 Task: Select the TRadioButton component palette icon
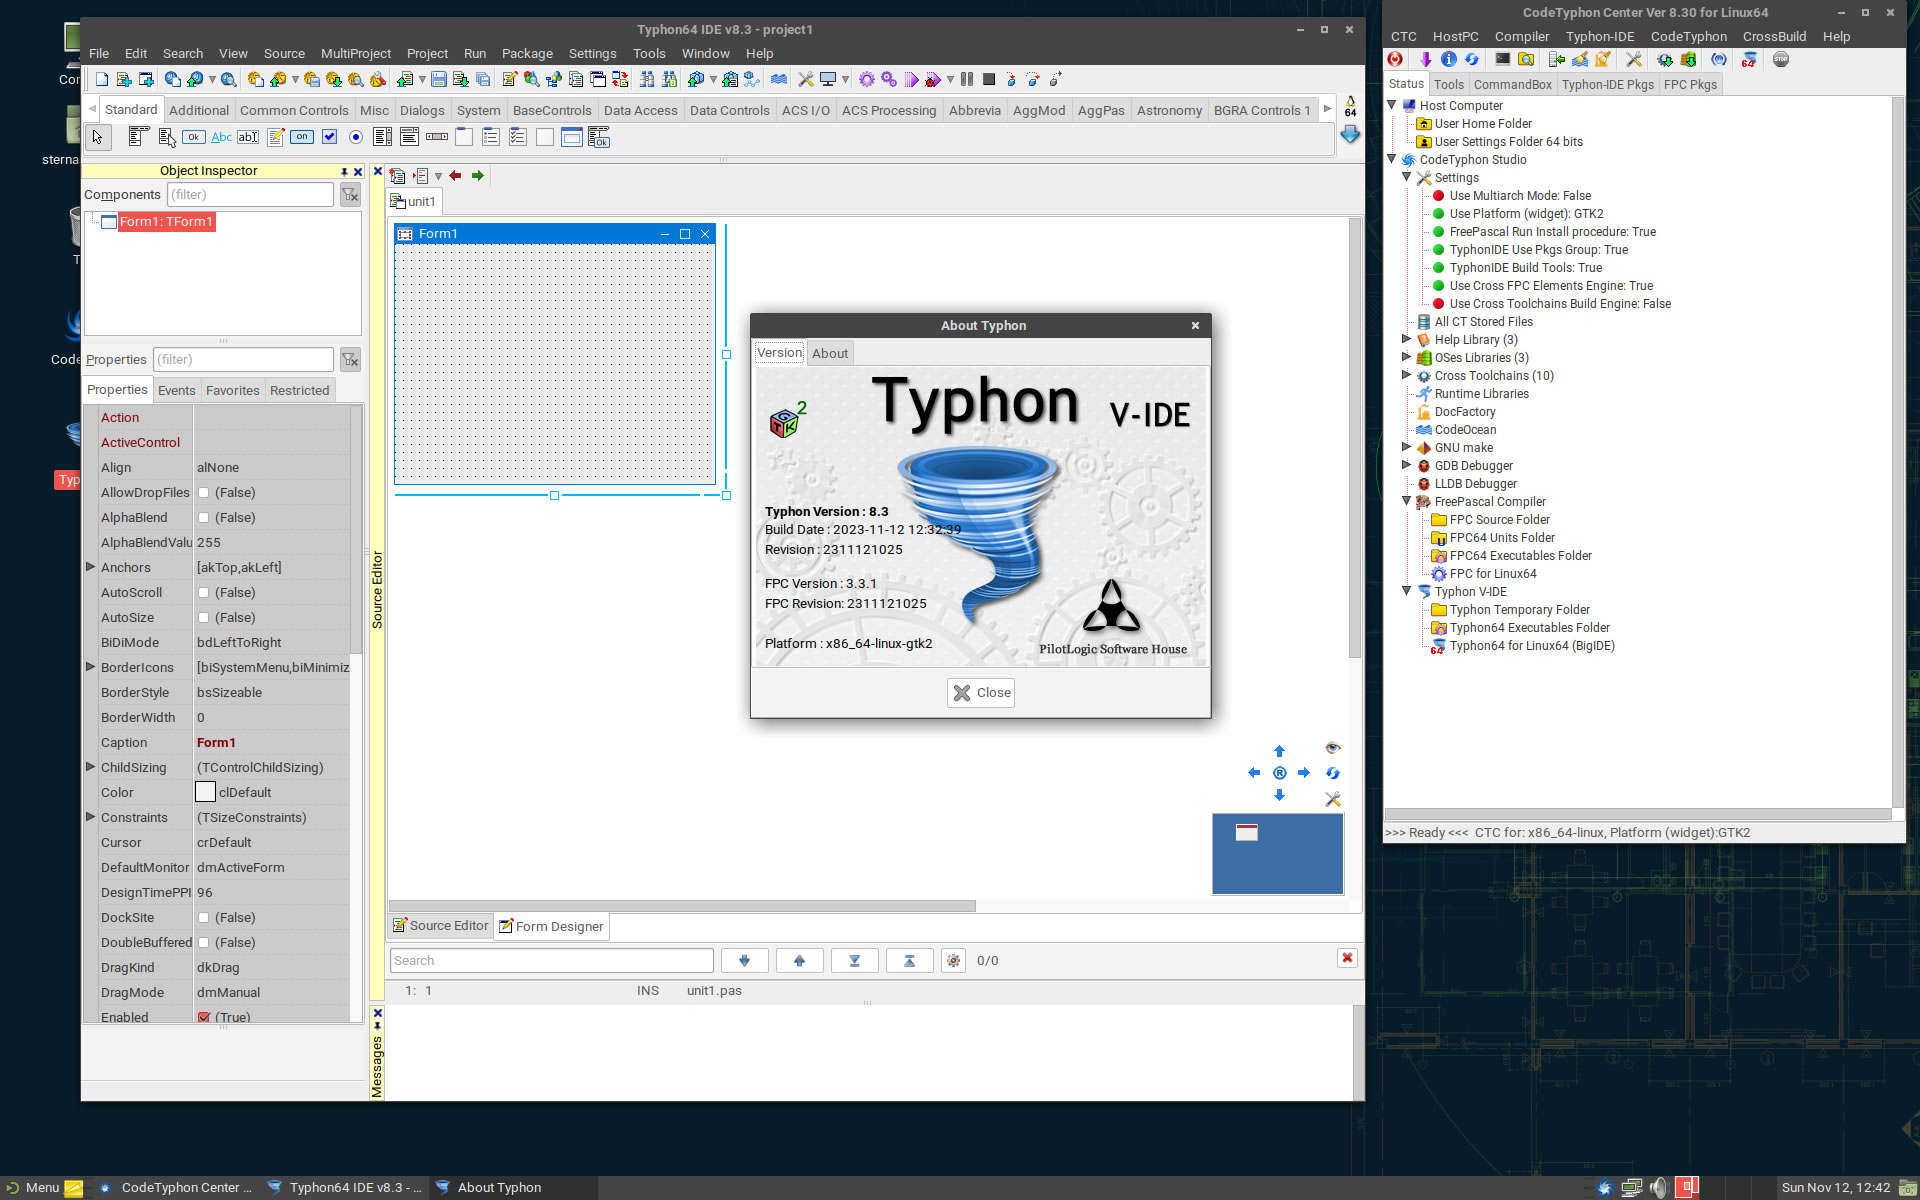point(356,137)
